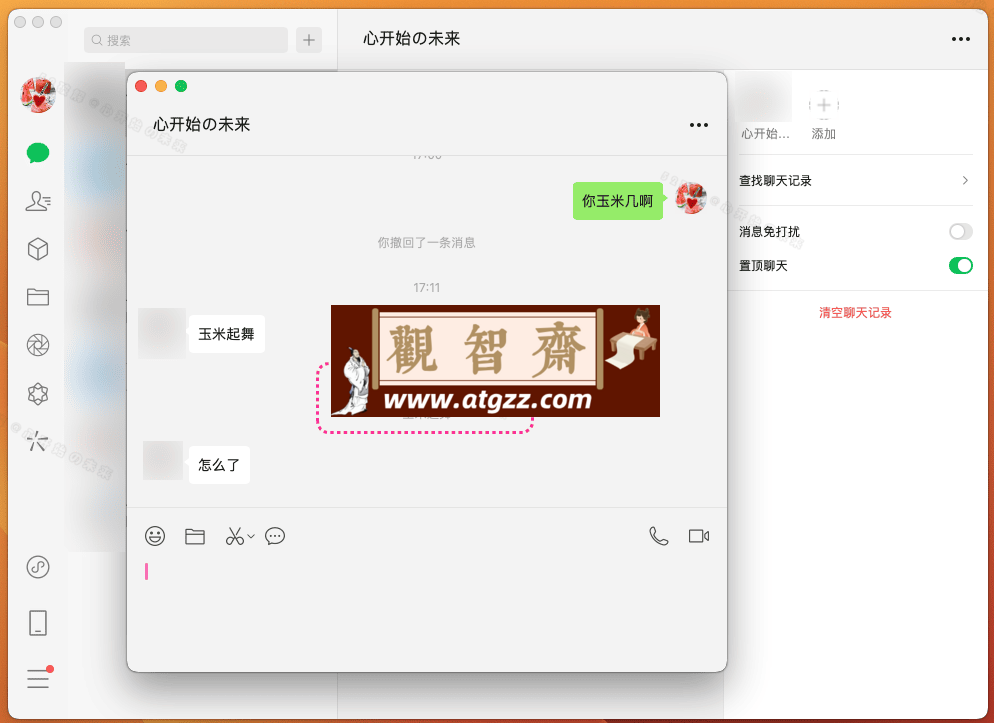
Task: Open the emoji picker in chat popup
Action: [155, 536]
